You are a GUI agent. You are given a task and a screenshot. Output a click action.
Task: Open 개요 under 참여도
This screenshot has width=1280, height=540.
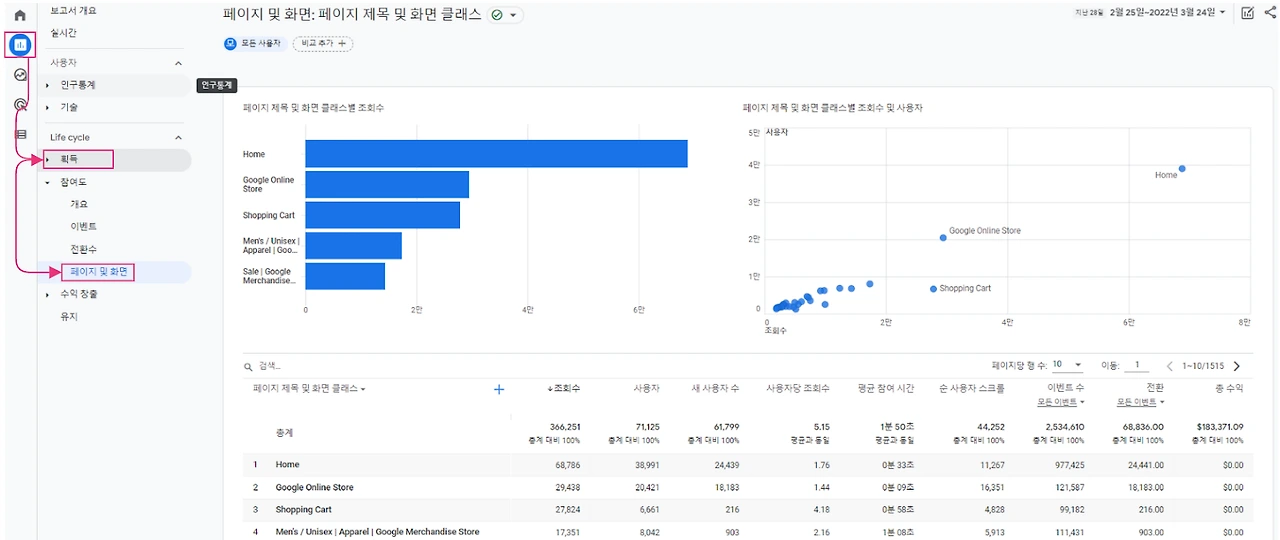click(x=79, y=204)
